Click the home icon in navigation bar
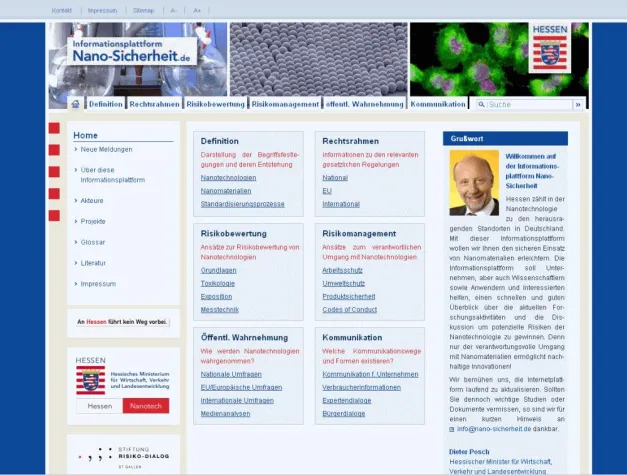Screen dimensions: 627x475 pos(75,104)
